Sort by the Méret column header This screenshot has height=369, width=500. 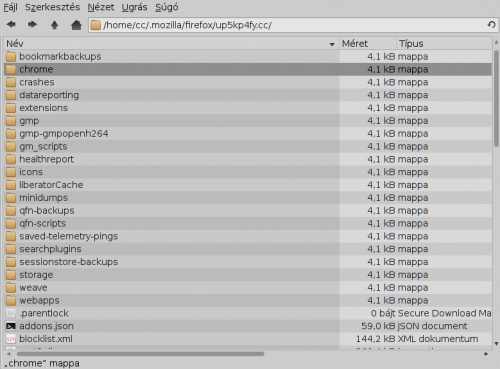368,44
